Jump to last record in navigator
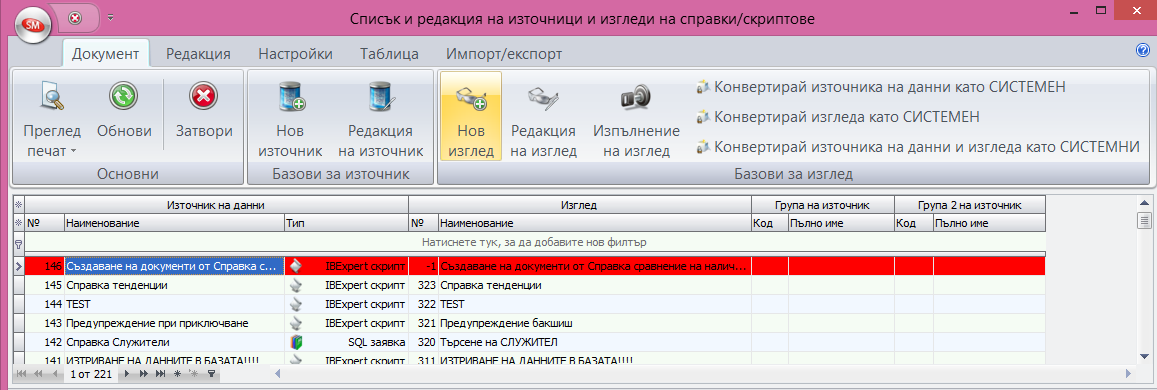Viewport: 1157px width, 390px height. pos(159,375)
